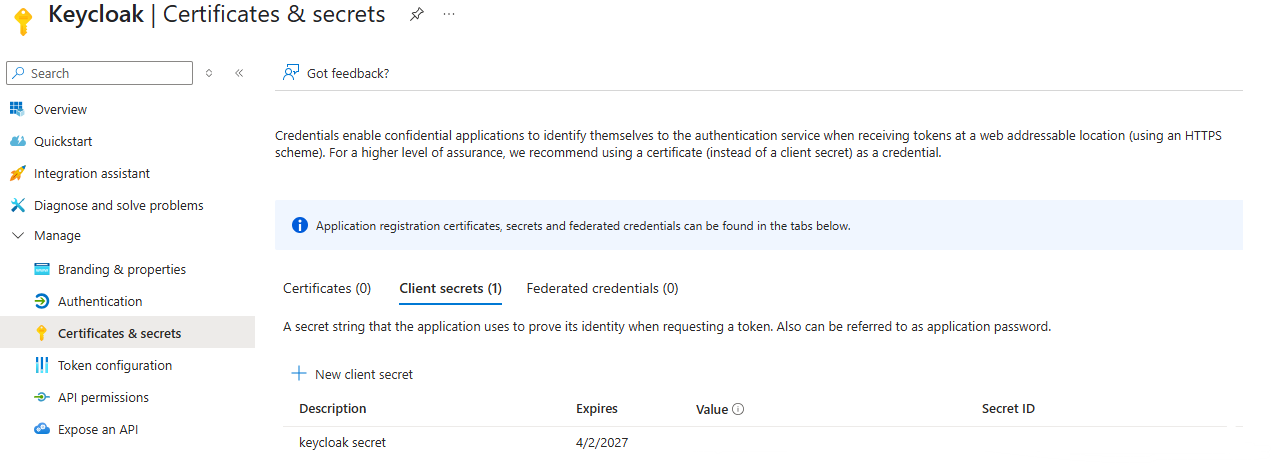
Task: Select the keycloak secret row
Action: [x=342, y=442]
